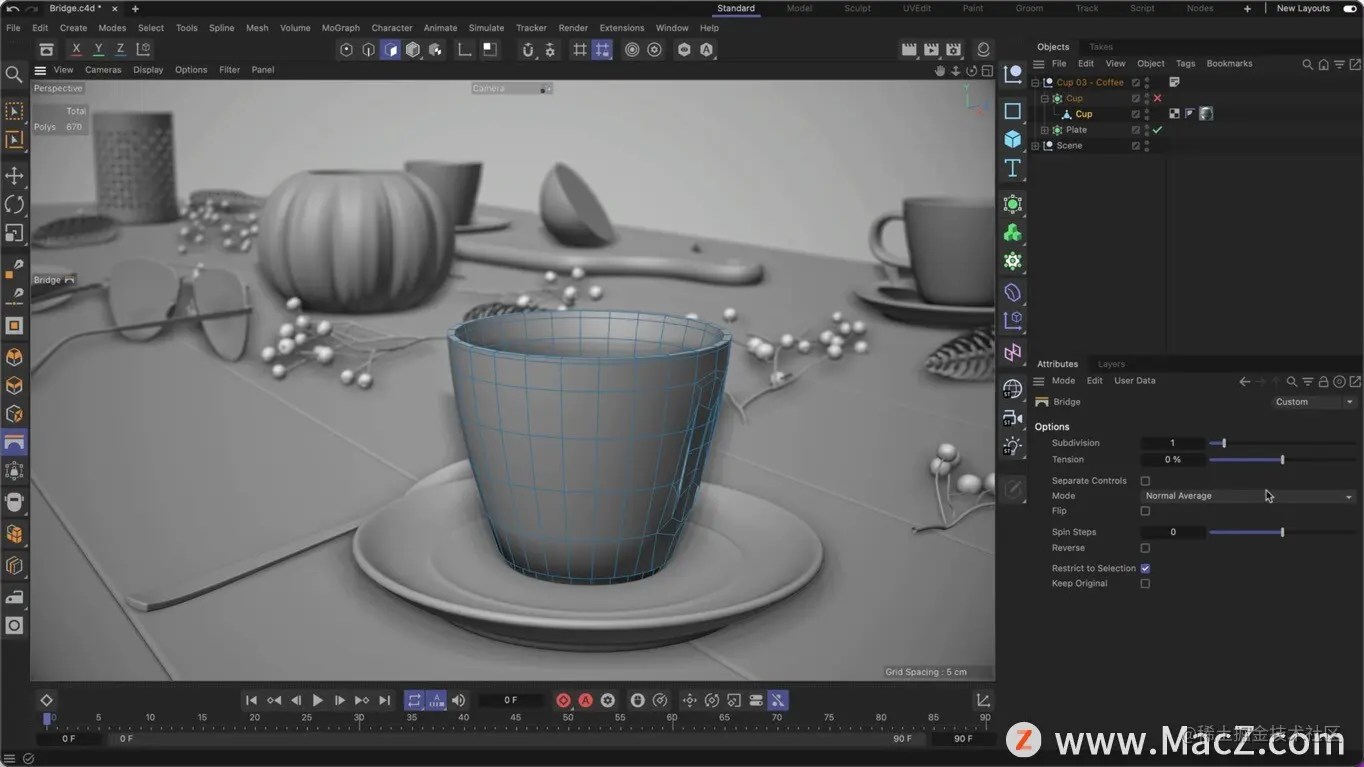This screenshot has height=767, width=1364.
Task: Open the Light object icon
Action: (x=1013, y=446)
